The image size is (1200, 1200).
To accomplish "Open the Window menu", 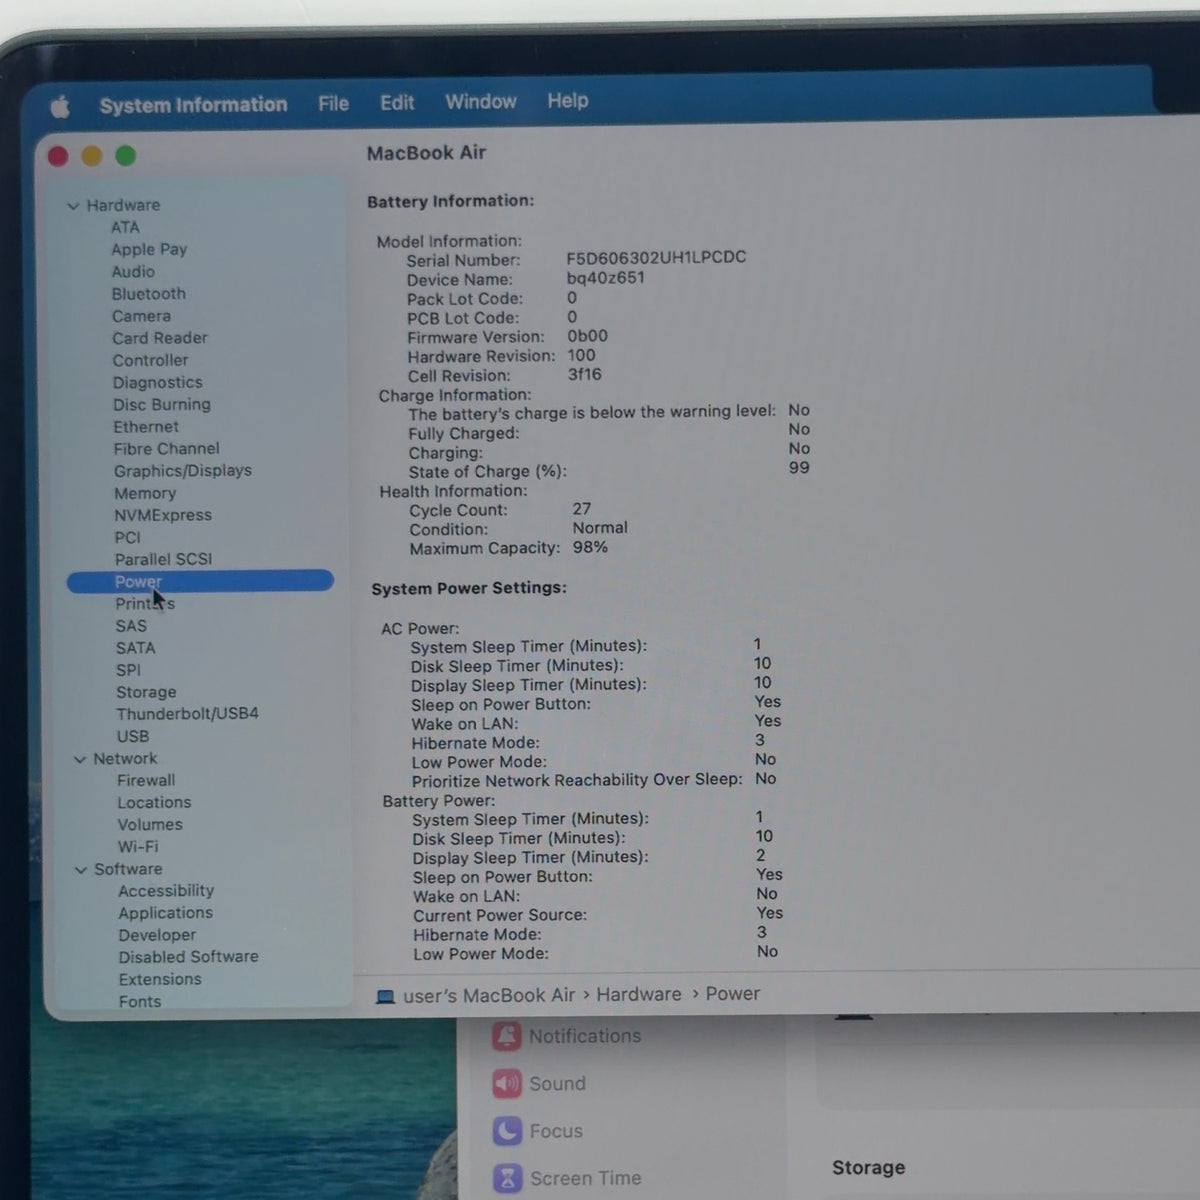I will tap(481, 101).
